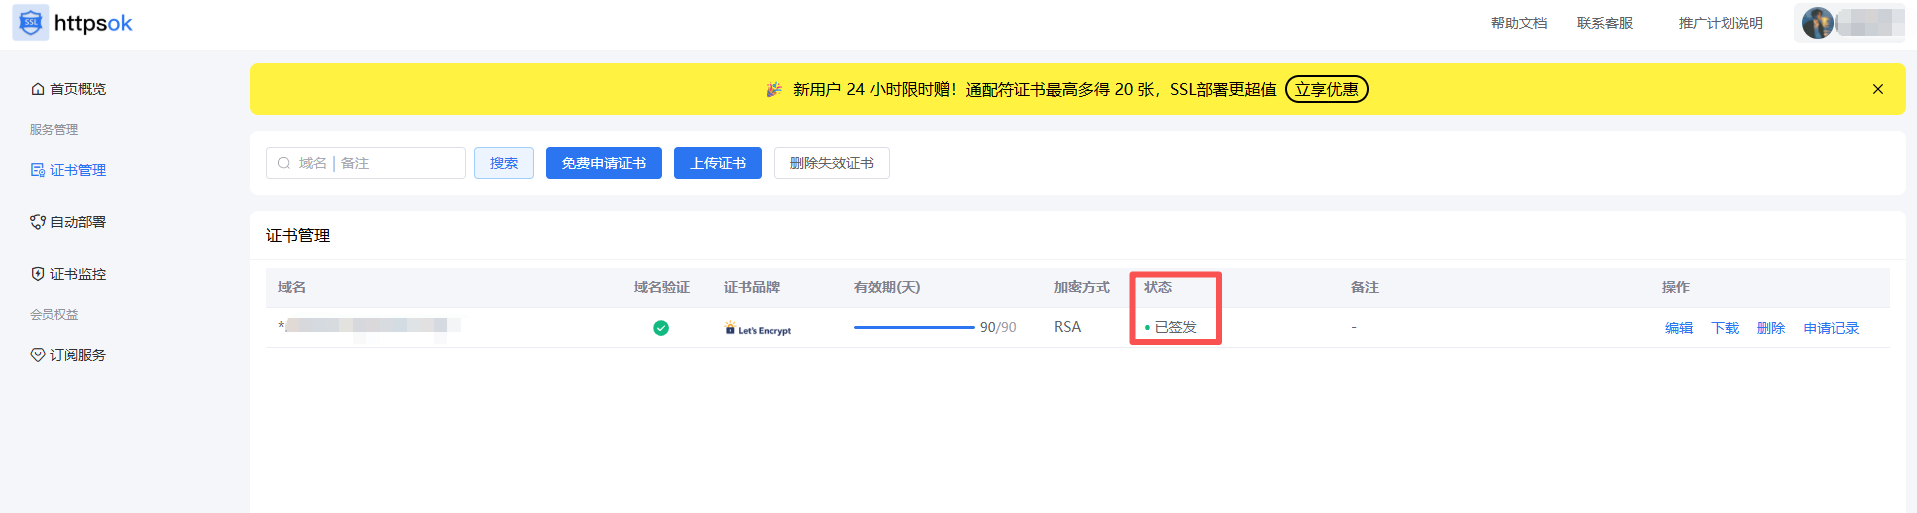
Task: Click the 立享优惠 link in banner
Action: point(1326,89)
